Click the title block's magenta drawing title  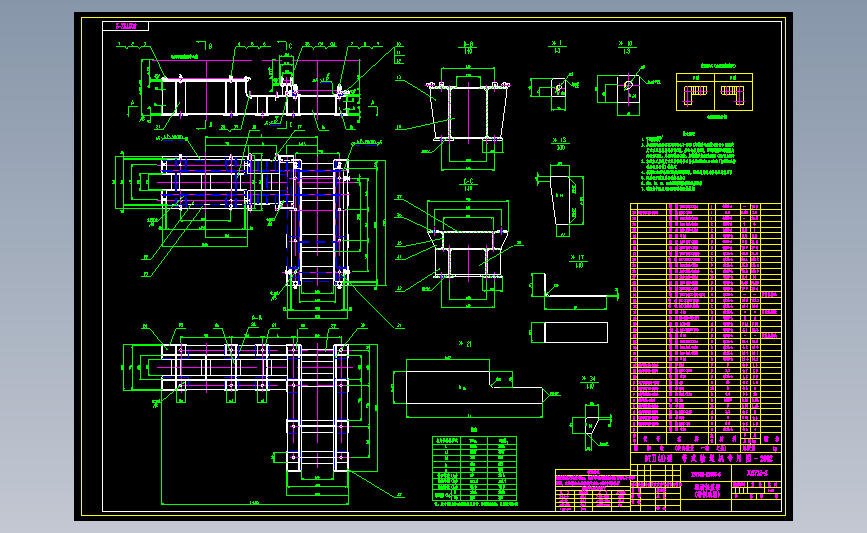coord(708,490)
